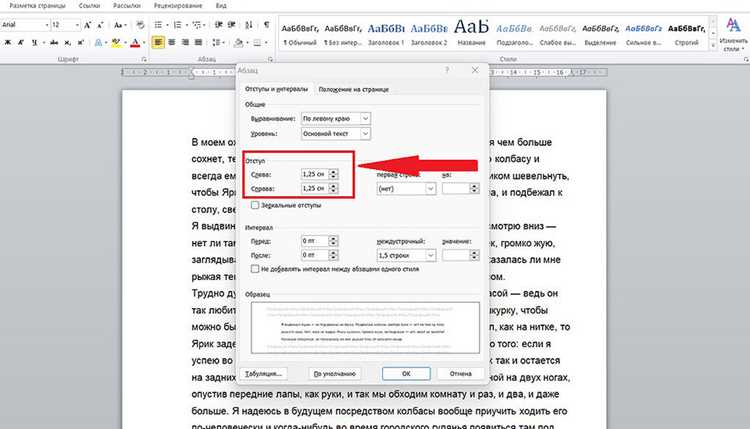Click the borders icon in ribbon

(x=257, y=43)
